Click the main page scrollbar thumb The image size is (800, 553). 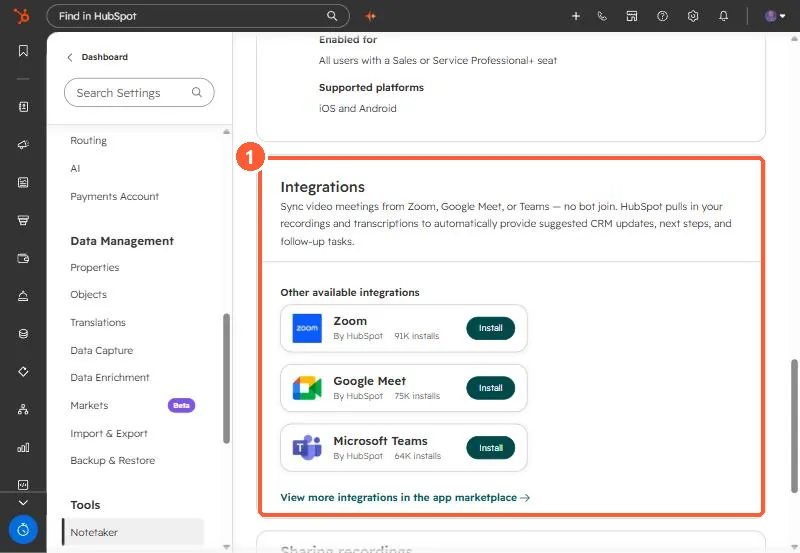point(794,426)
